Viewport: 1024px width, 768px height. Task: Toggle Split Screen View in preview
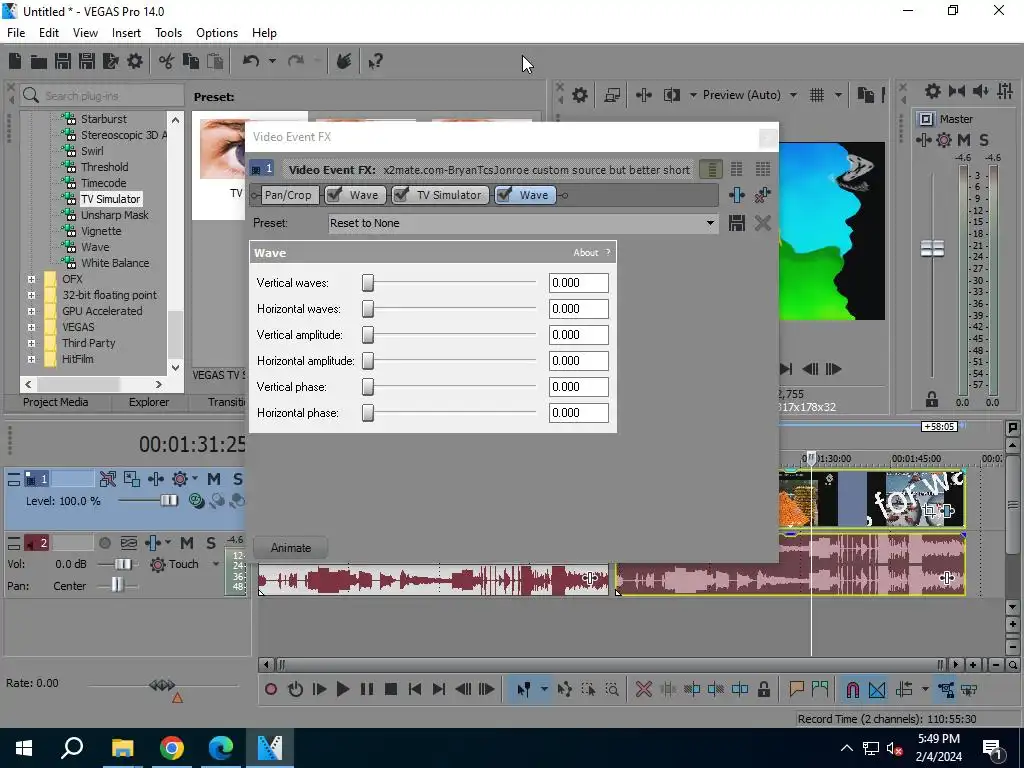click(x=671, y=95)
